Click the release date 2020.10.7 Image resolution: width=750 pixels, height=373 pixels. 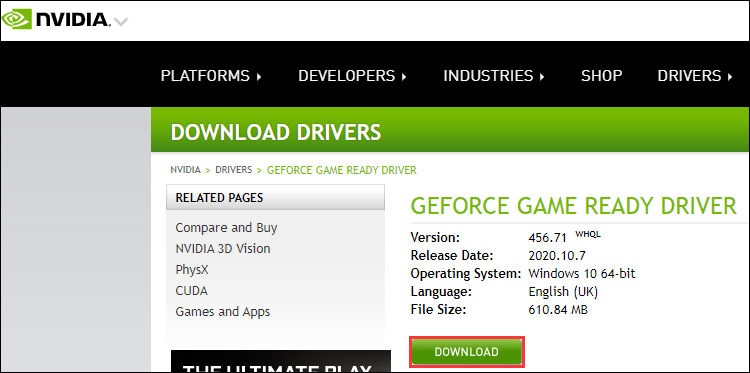click(557, 255)
